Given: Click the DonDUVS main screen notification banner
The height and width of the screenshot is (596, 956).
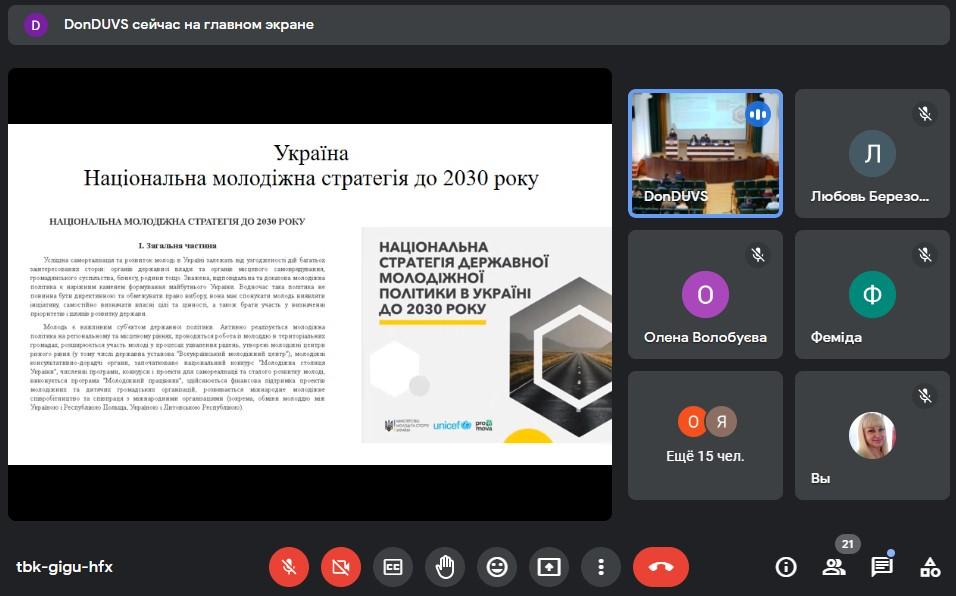Looking at the screenshot, I should [478, 24].
